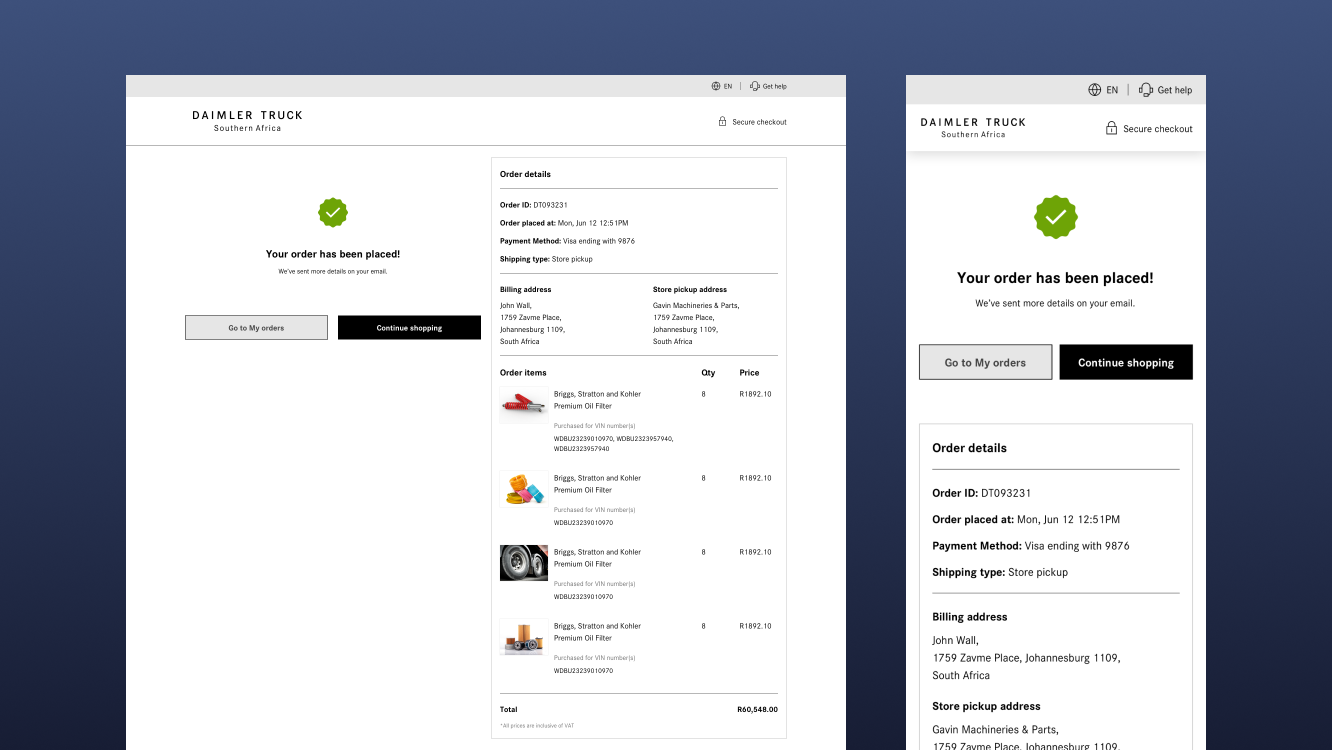The width and height of the screenshot is (1332, 750).
Task: Click Go to My orders button in desktop view
Action: 256,327
